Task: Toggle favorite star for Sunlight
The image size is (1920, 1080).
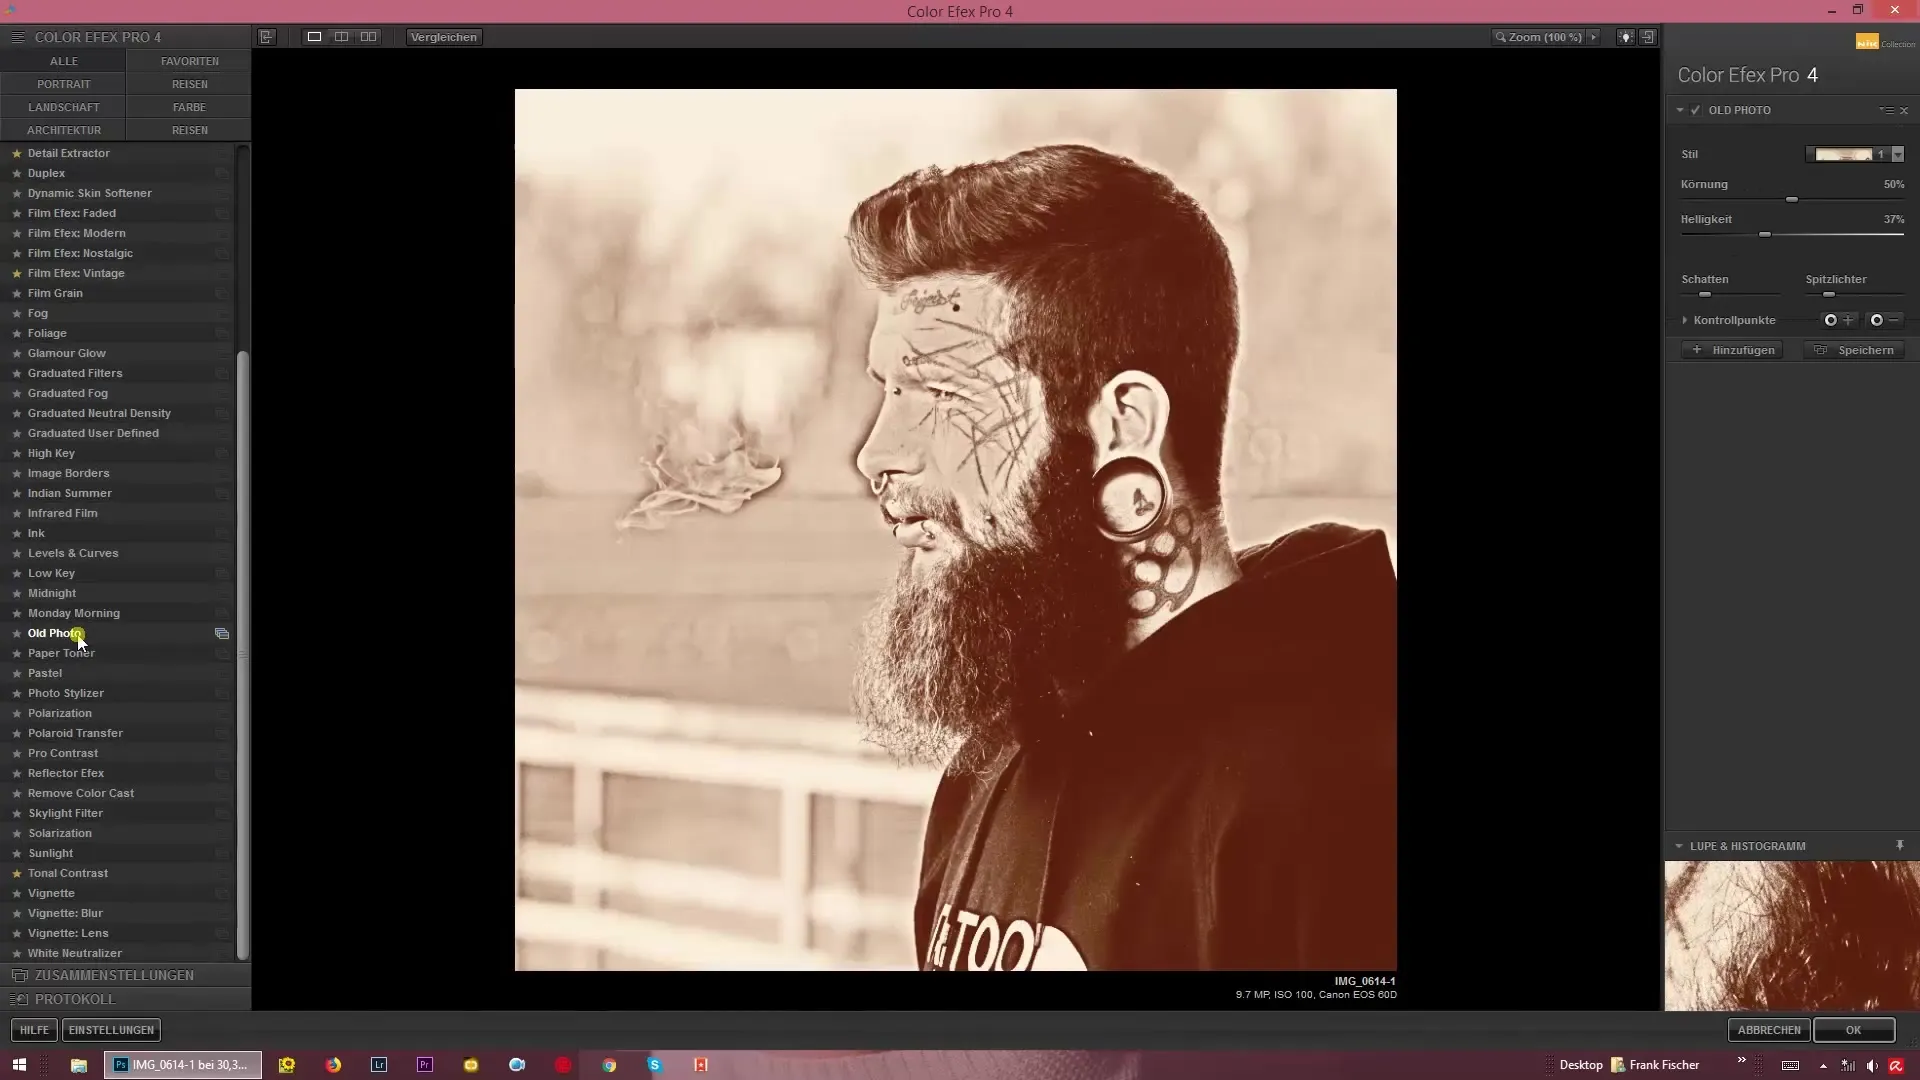Action: (x=17, y=853)
